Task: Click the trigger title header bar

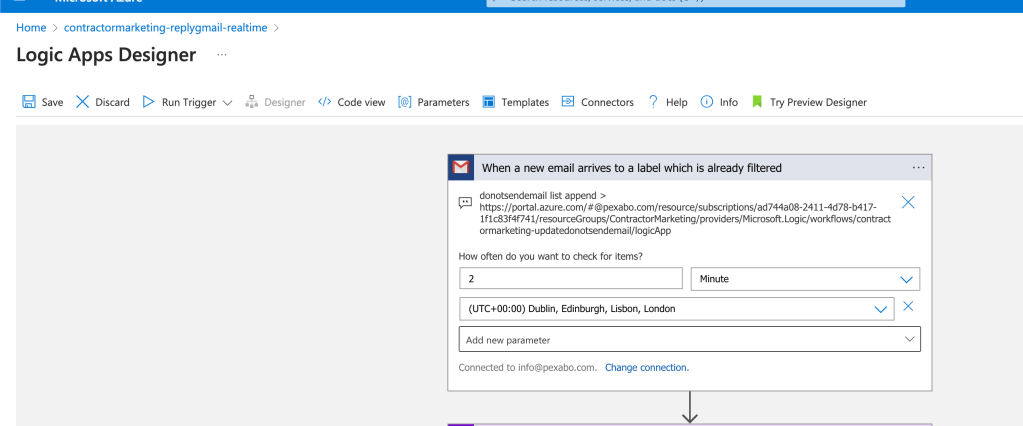Action: coord(690,168)
